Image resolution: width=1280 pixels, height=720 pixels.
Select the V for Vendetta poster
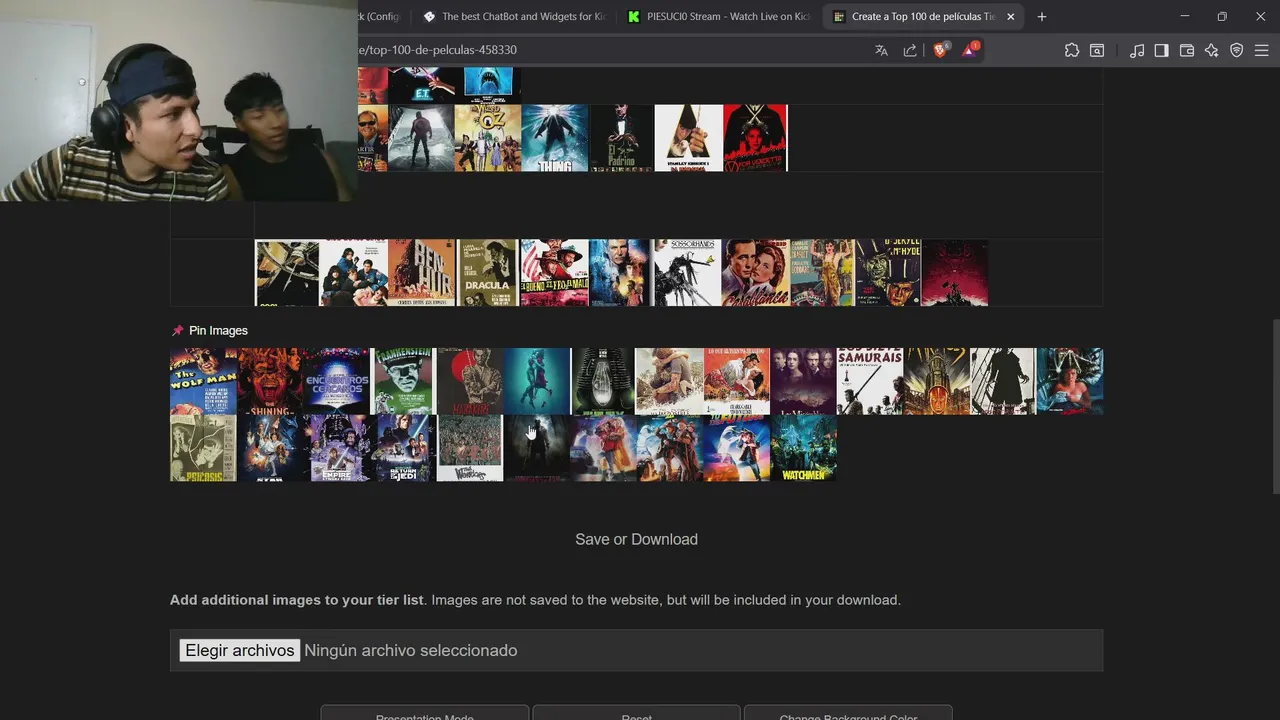tap(755, 138)
